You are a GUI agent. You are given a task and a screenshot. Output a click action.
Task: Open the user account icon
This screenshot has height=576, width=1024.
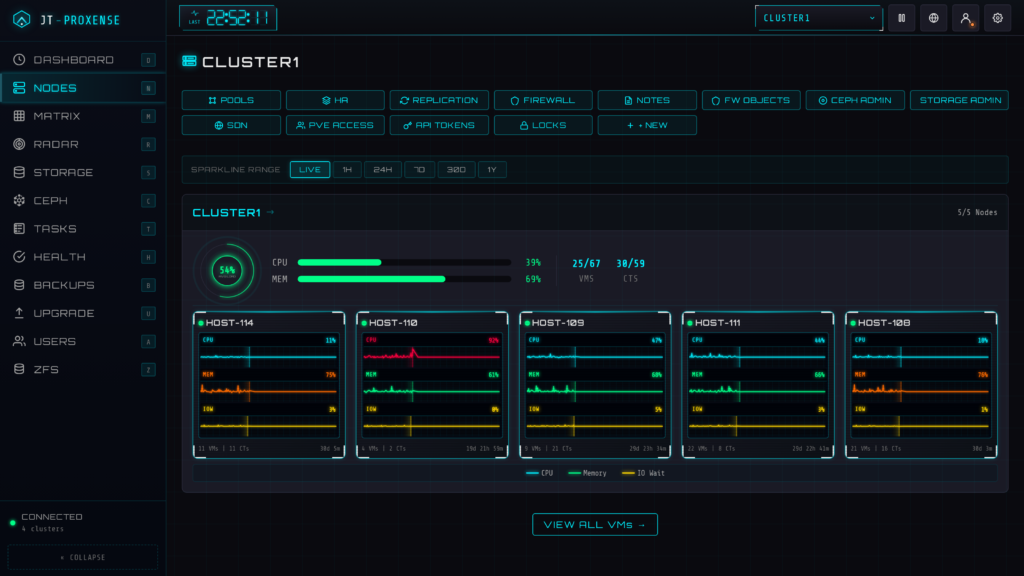click(965, 18)
